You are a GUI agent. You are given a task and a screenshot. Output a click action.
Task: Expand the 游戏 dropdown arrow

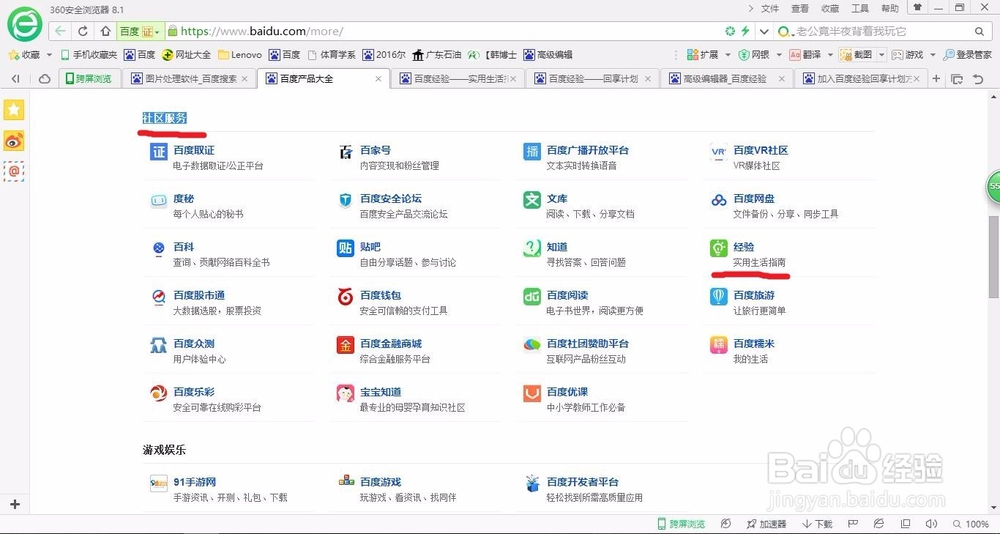pos(932,55)
